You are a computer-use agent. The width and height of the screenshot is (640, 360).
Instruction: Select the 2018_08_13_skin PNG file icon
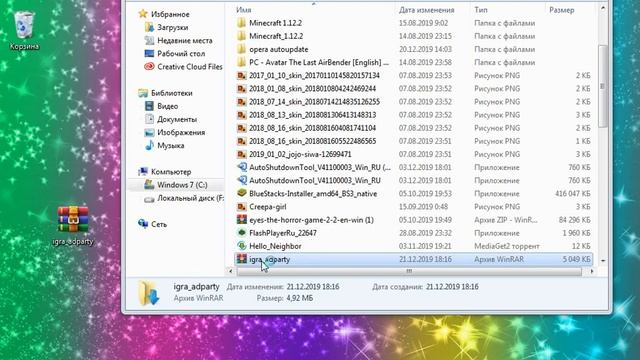coord(242,115)
